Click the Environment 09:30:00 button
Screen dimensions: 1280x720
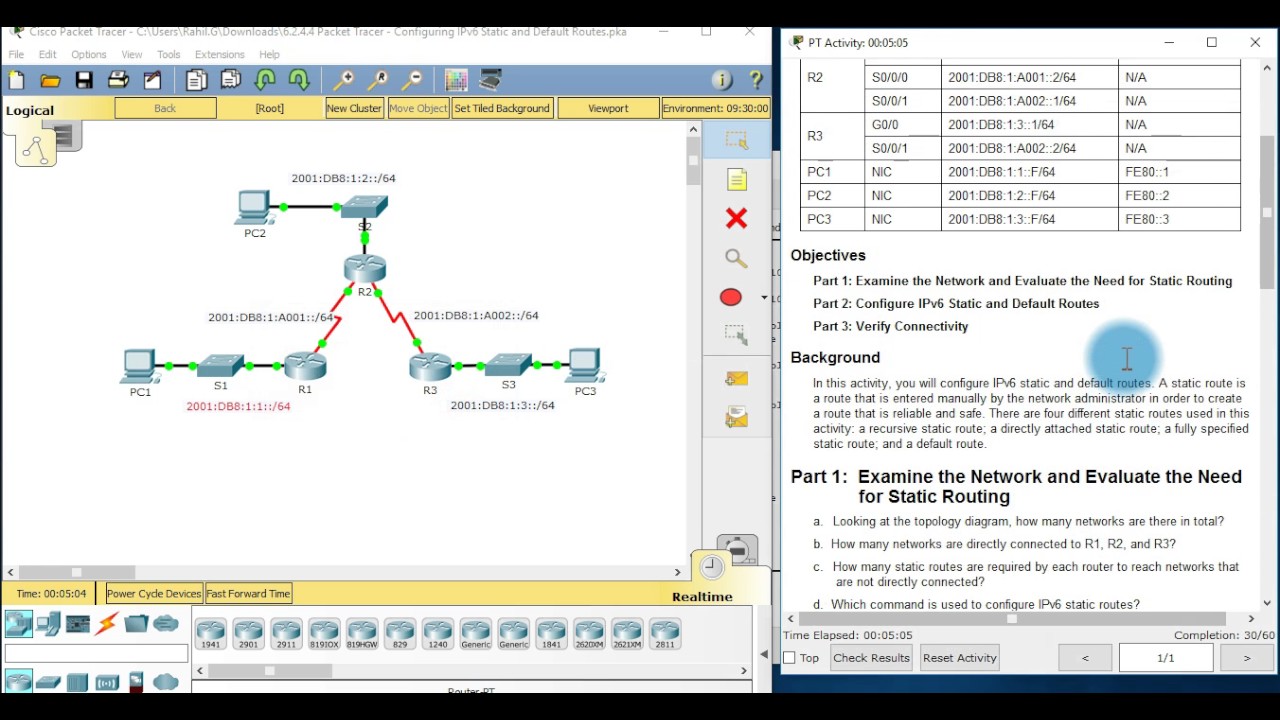coord(716,108)
